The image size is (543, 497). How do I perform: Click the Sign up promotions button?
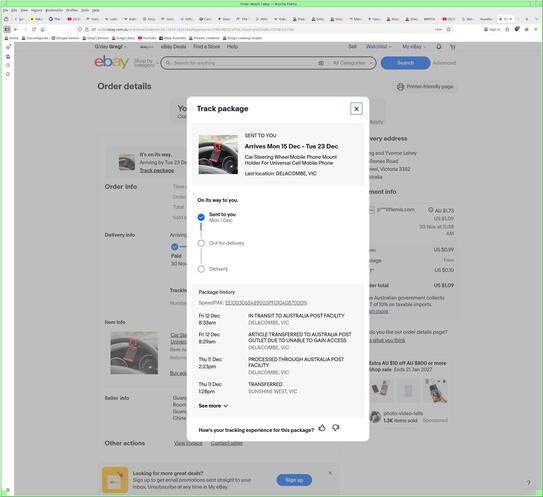[294, 480]
